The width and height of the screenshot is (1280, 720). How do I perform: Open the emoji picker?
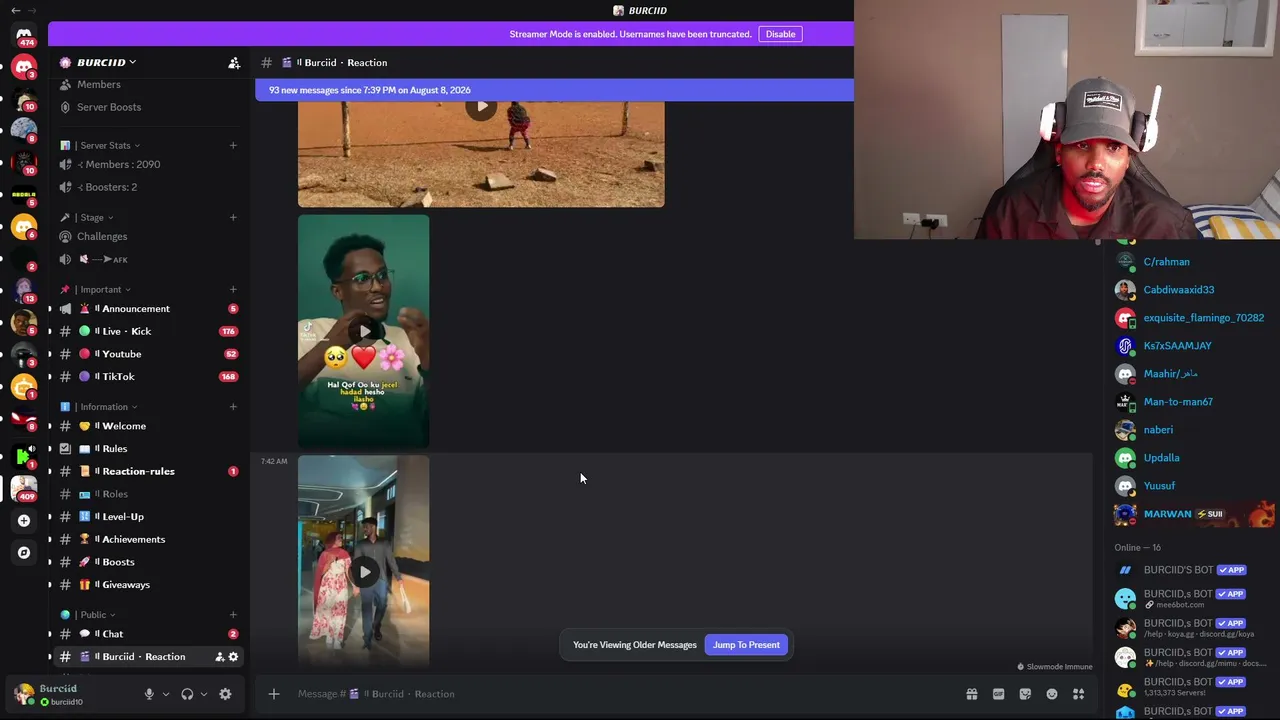[x=1052, y=694]
